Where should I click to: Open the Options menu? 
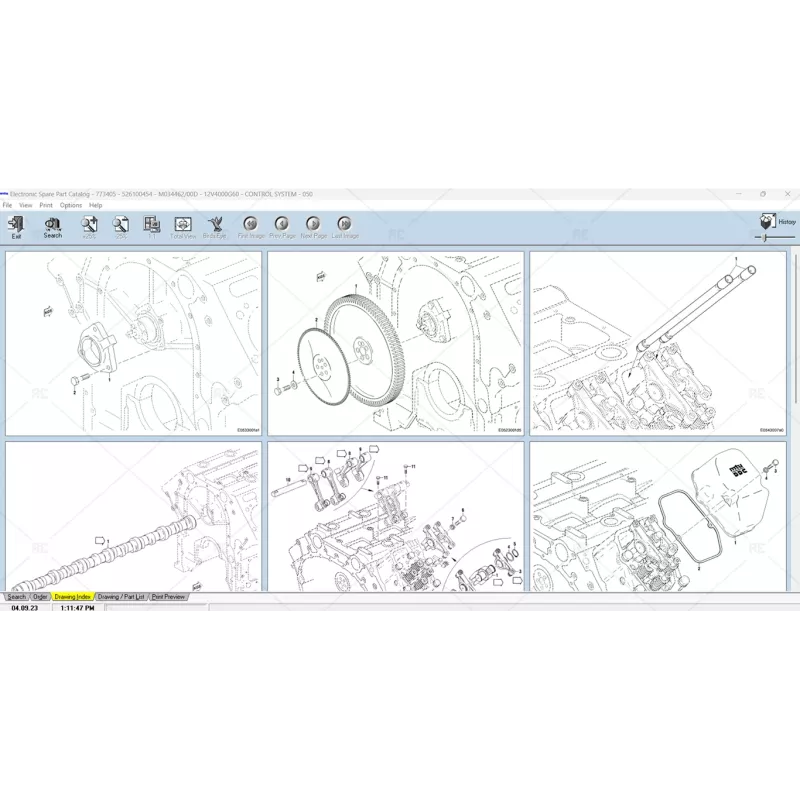[71, 205]
